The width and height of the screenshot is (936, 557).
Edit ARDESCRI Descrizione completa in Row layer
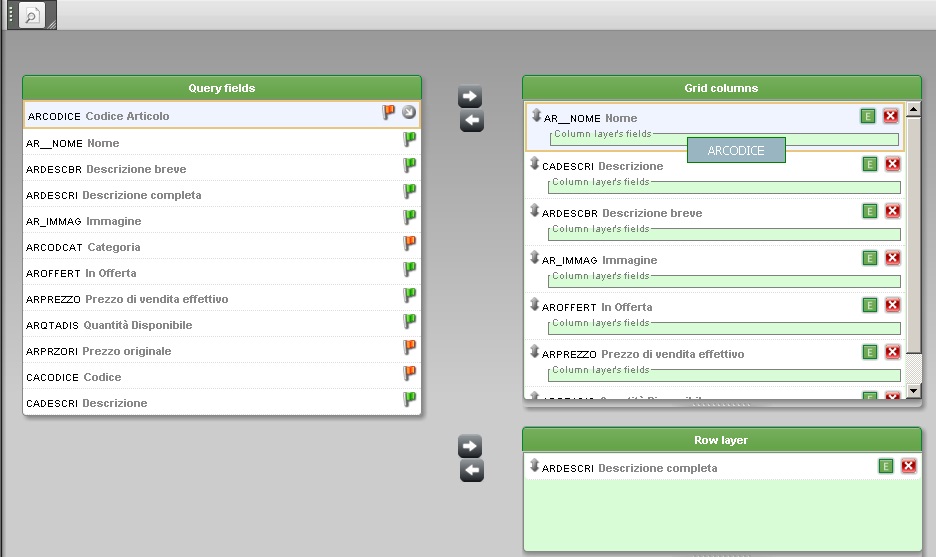click(885, 466)
